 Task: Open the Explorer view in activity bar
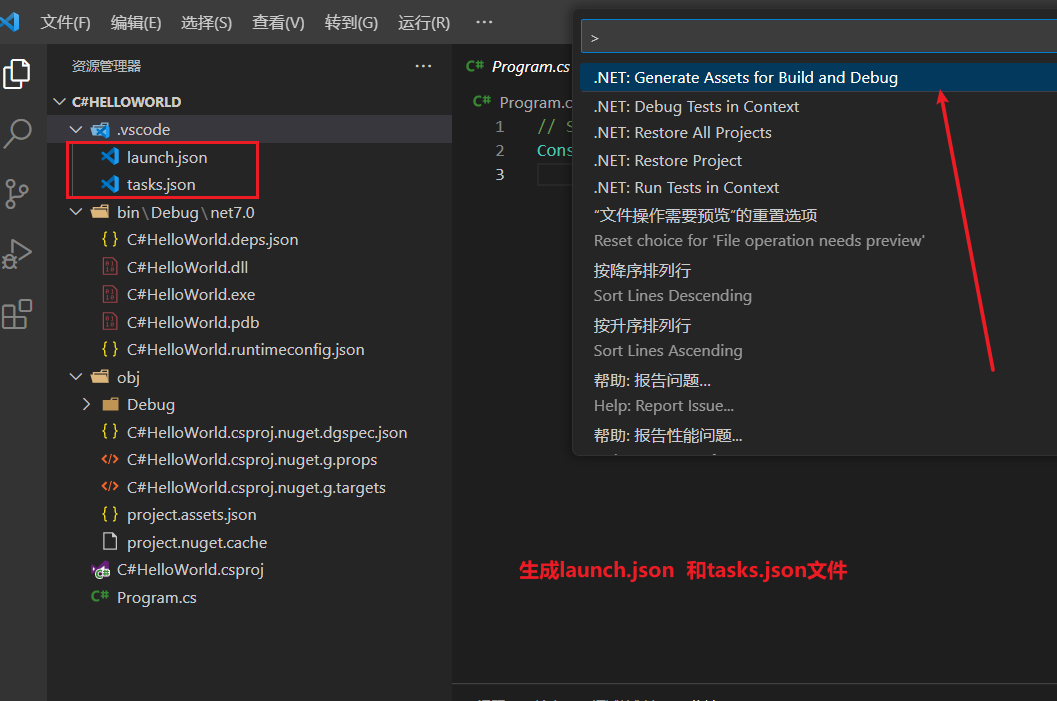click(17, 73)
